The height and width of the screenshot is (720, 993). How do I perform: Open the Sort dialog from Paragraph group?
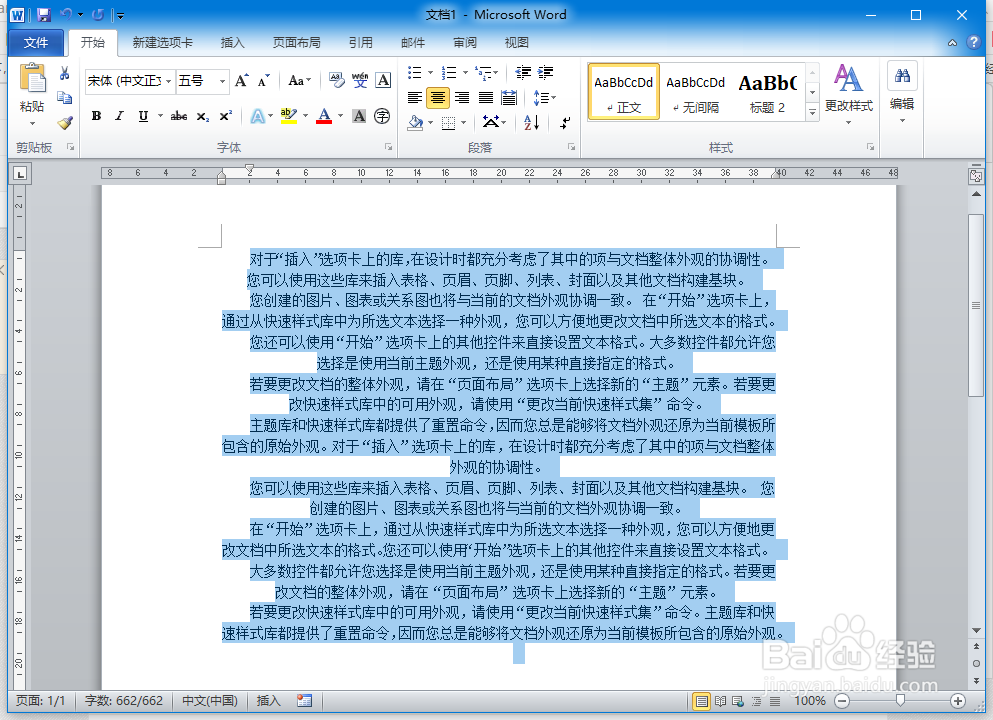tap(530, 123)
